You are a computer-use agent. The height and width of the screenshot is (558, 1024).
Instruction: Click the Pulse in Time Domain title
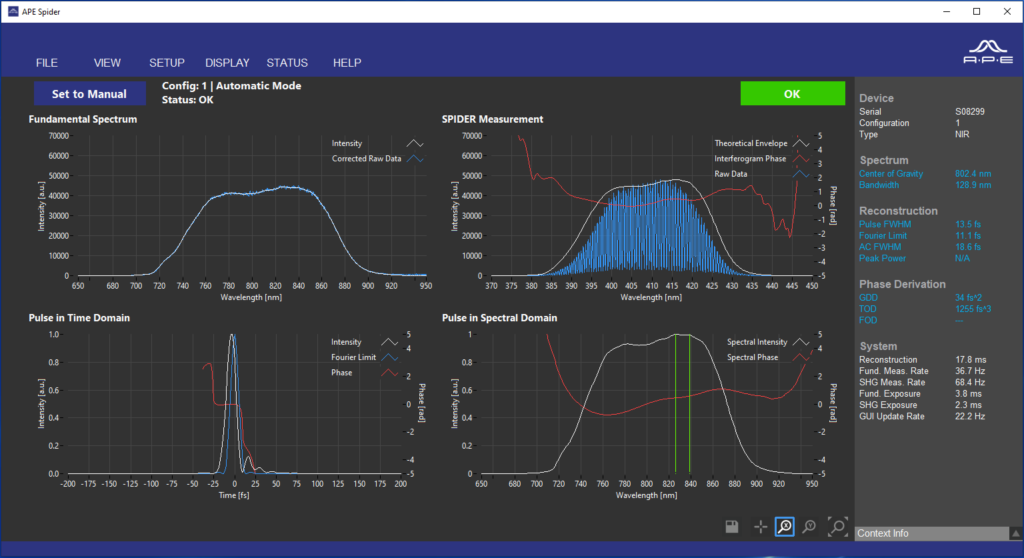tap(79, 318)
